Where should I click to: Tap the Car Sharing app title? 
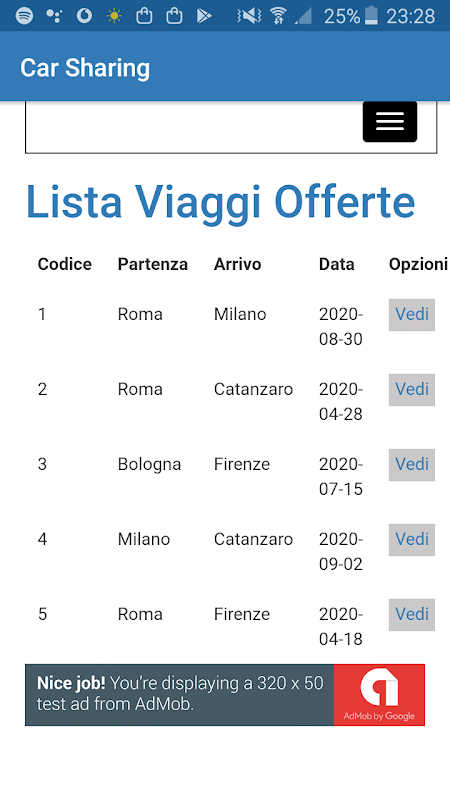[x=85, y=68]
